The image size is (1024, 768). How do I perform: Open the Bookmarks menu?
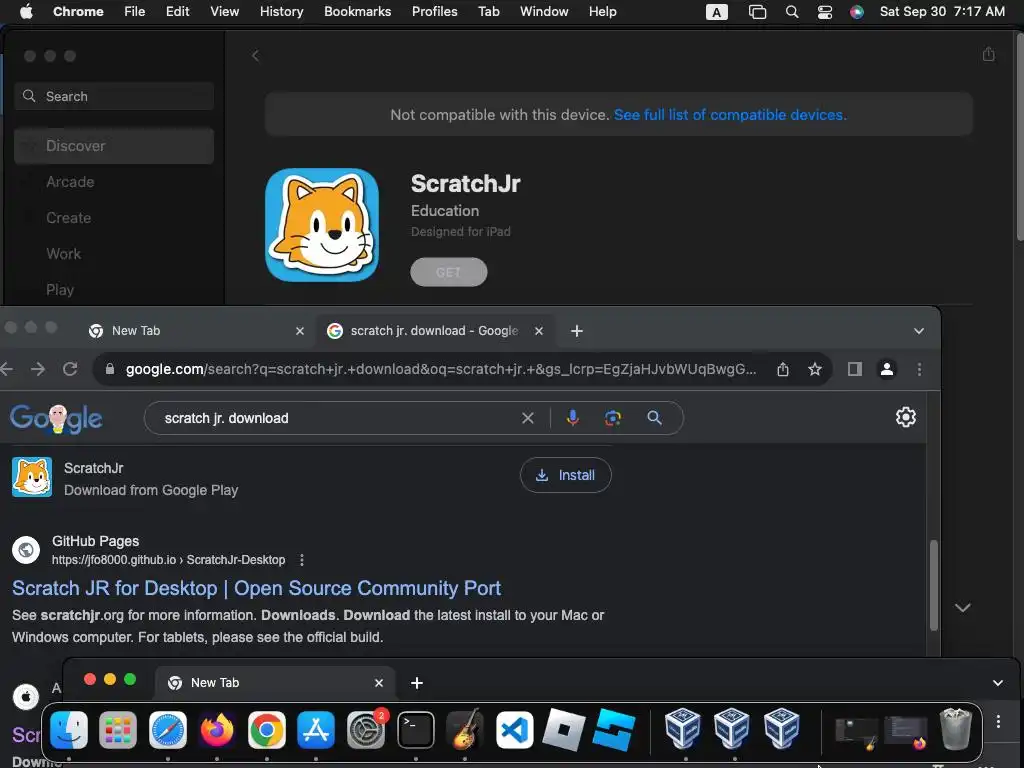pyautogui.click(x=357, y=12)
